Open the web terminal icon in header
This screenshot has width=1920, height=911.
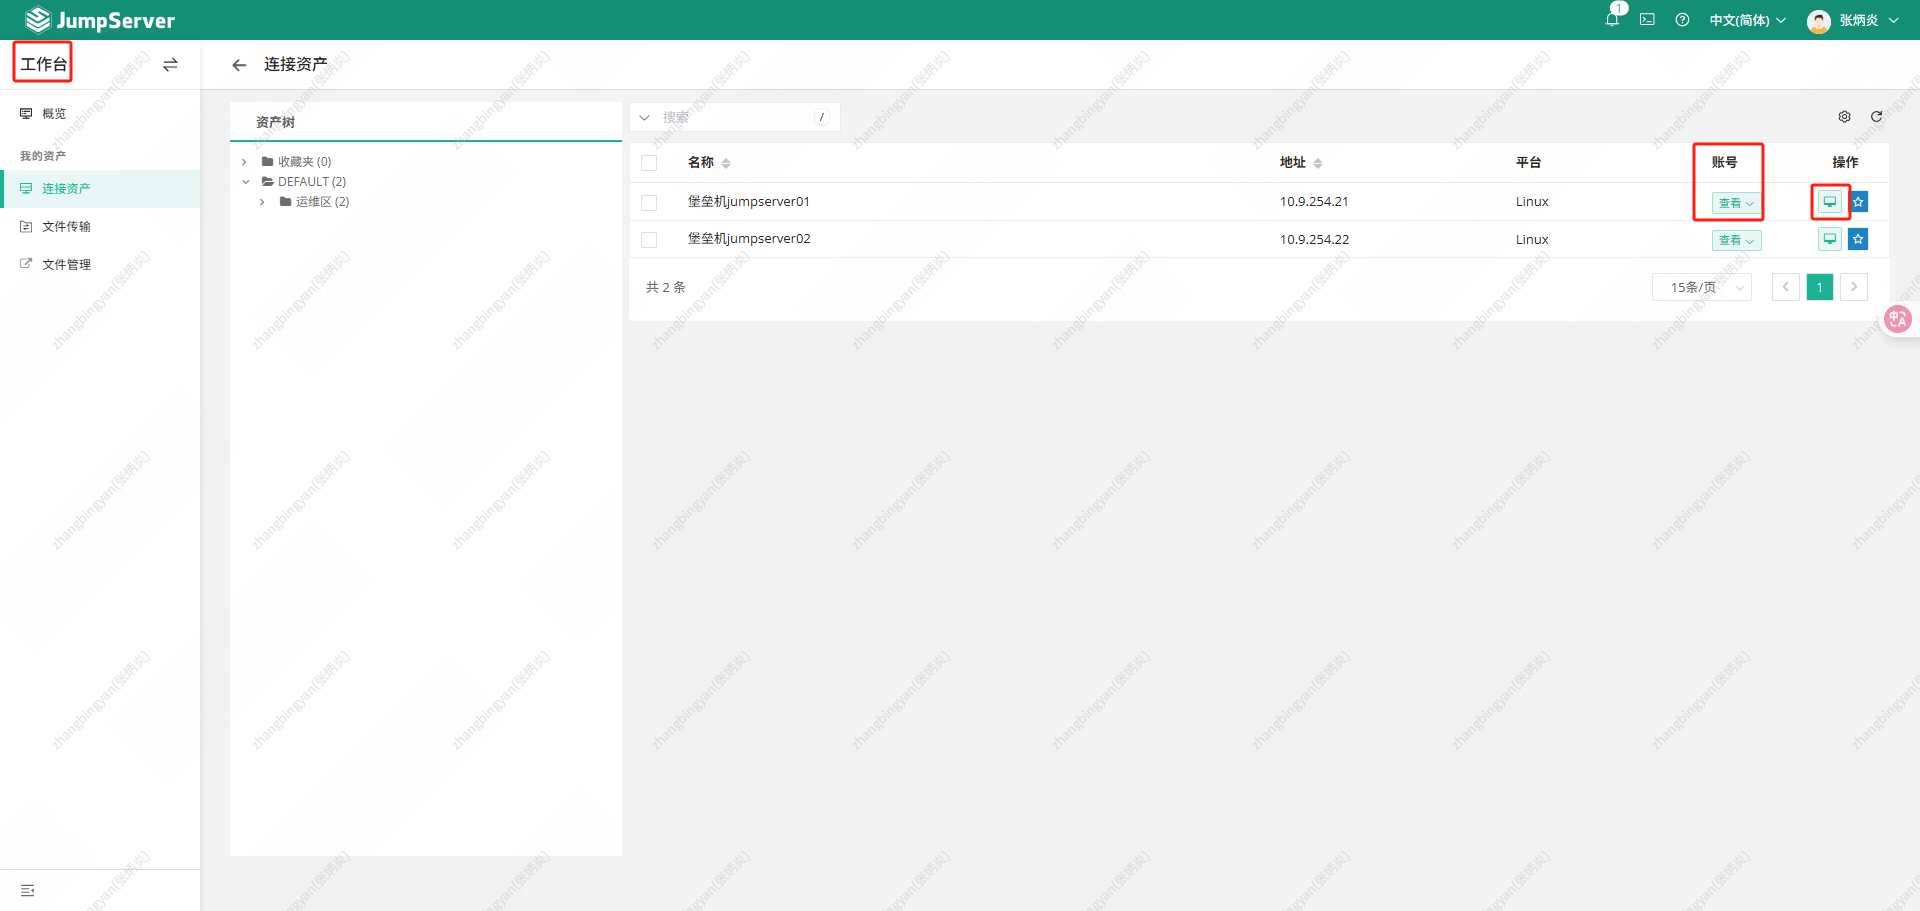click(x=1647, y=19)
